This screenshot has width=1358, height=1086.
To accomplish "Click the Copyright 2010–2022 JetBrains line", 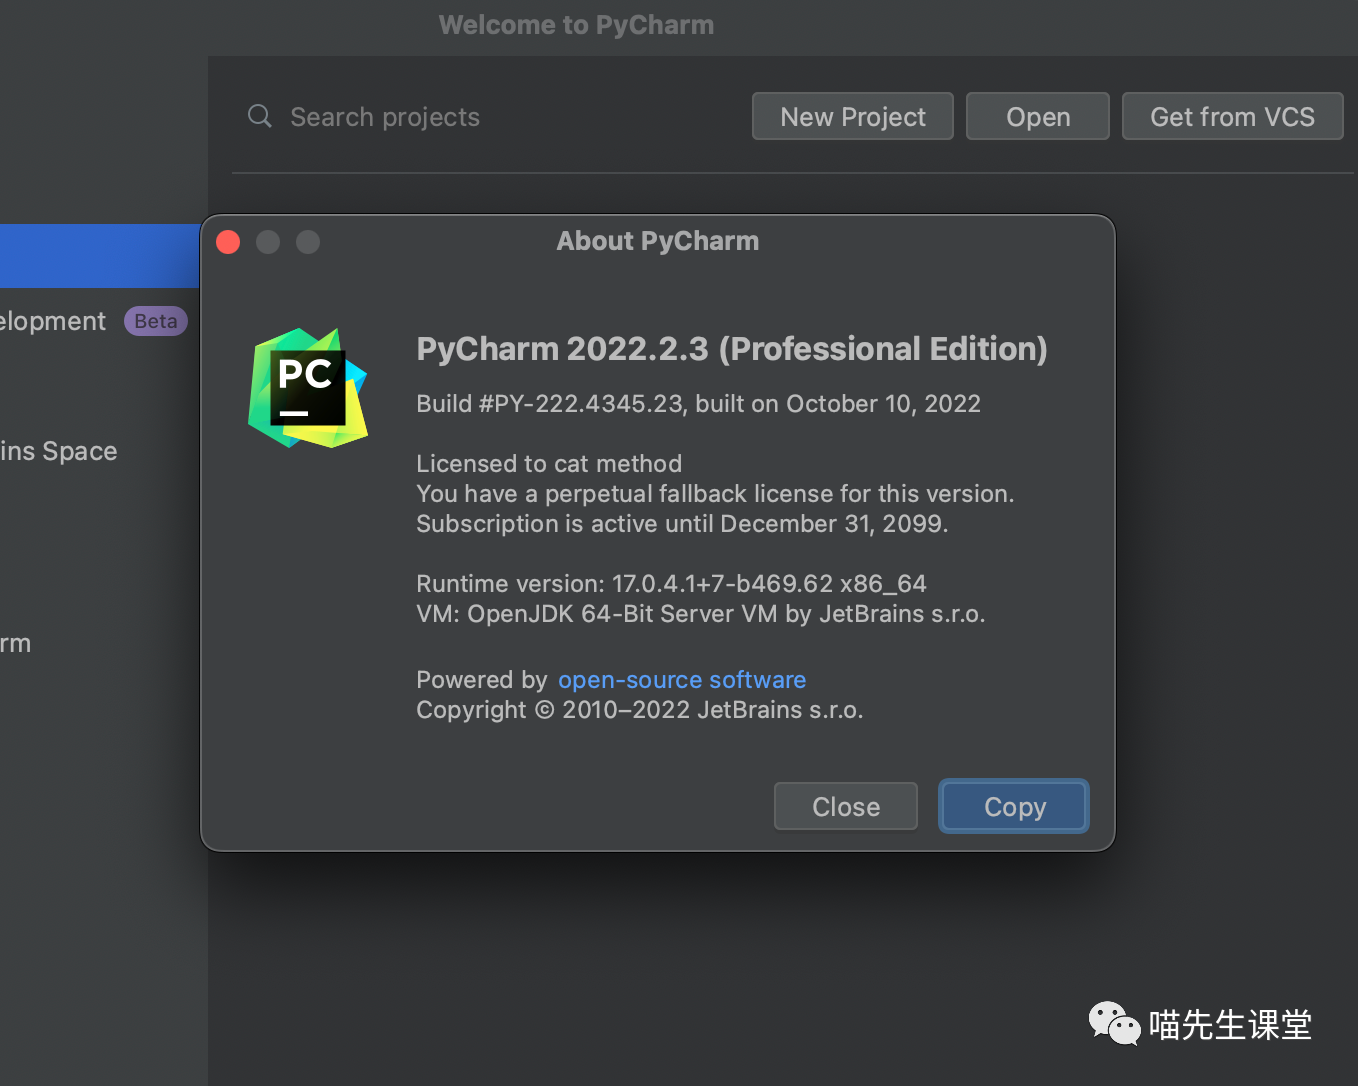I will point(640,710).
